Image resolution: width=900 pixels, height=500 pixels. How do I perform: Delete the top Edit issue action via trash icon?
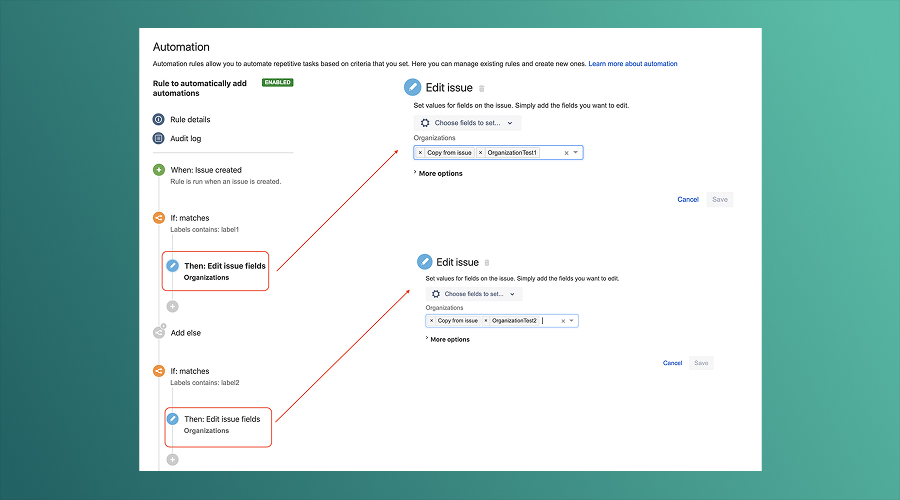[x=482, y=88]
